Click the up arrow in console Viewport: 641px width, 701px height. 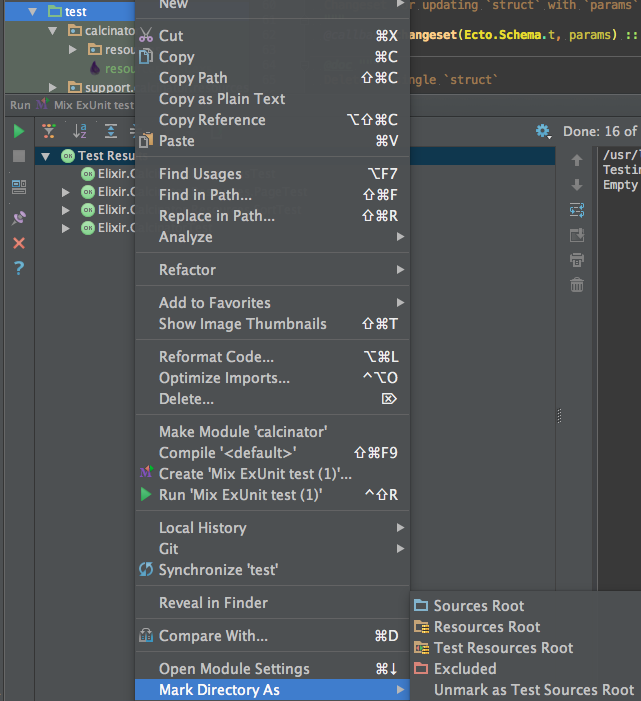tap(577, 160)
